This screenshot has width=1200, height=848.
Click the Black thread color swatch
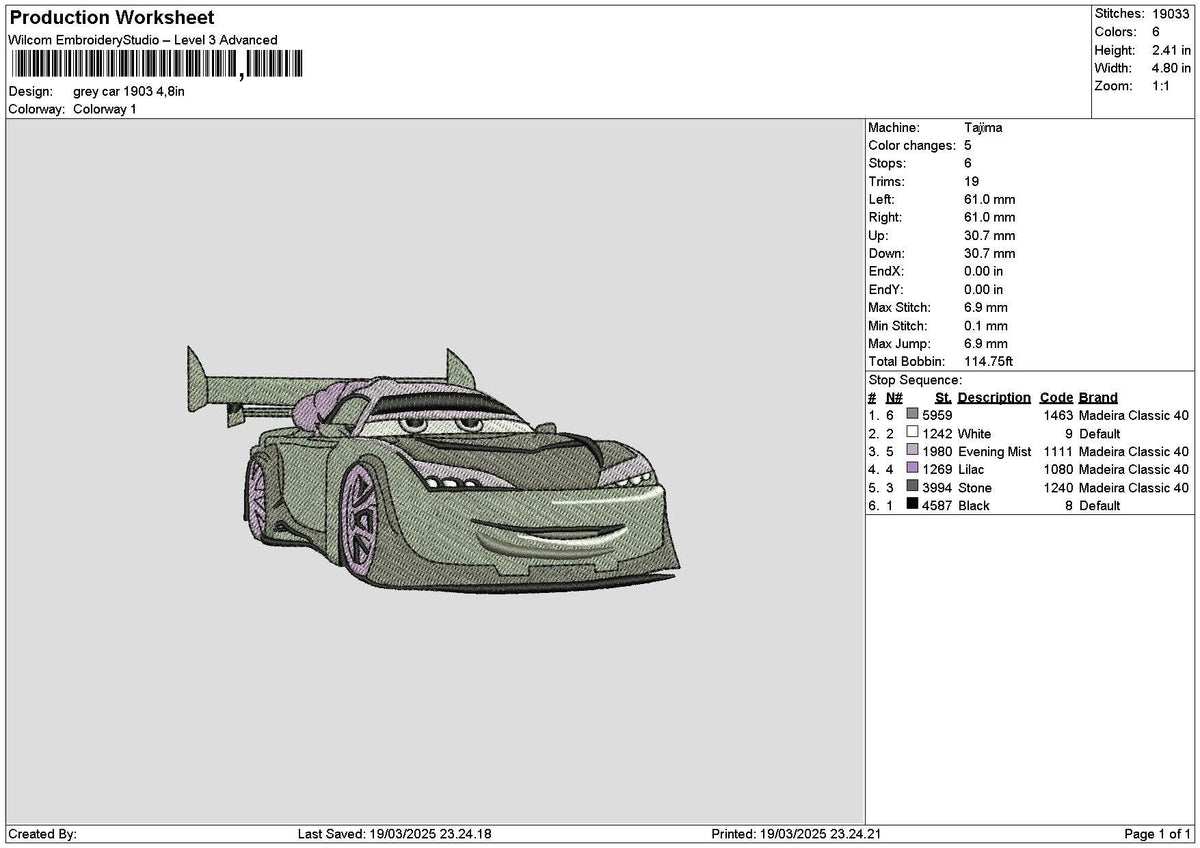(912, 505)
